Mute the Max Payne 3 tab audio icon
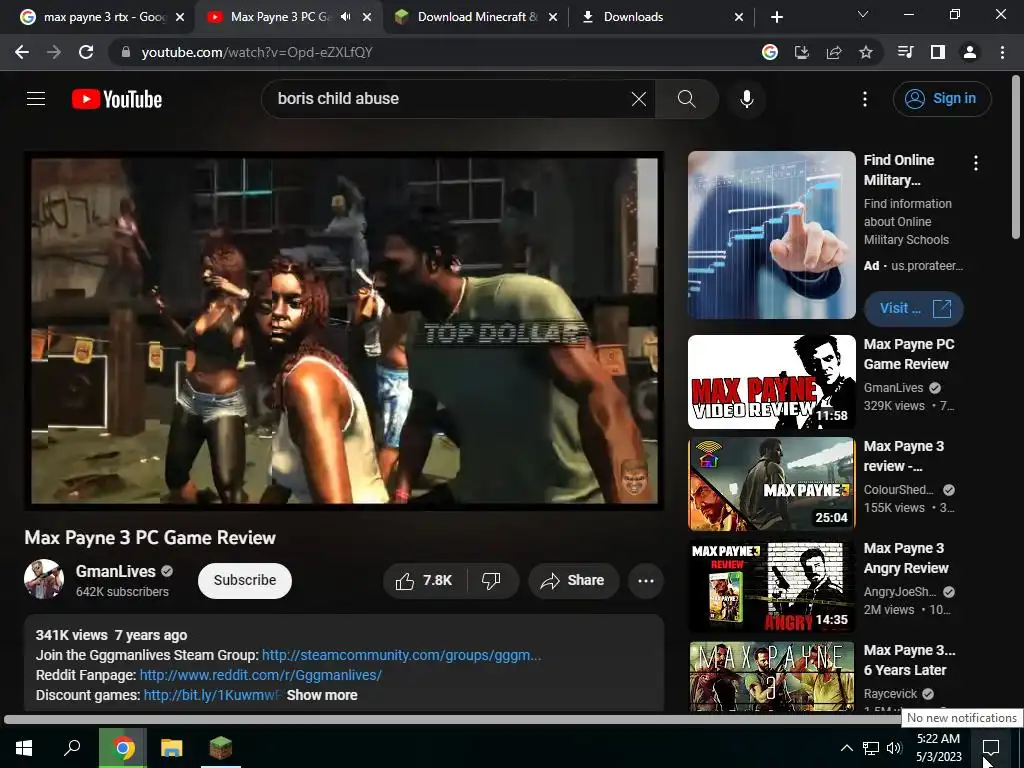Viewport: 1024px width, 768px height. (346, 17)
